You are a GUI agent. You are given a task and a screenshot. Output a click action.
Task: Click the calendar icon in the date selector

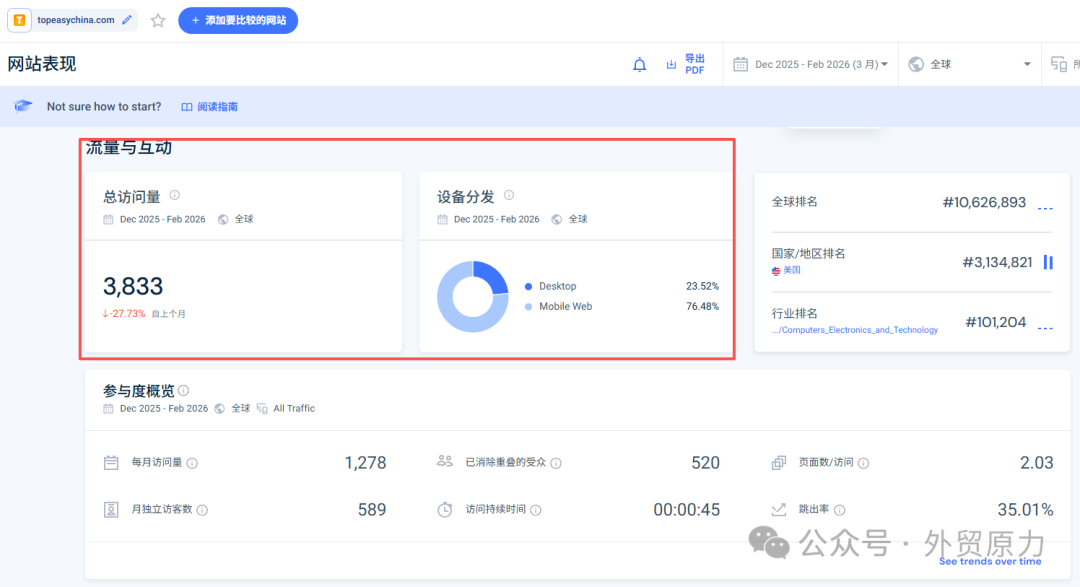[740, 64]
